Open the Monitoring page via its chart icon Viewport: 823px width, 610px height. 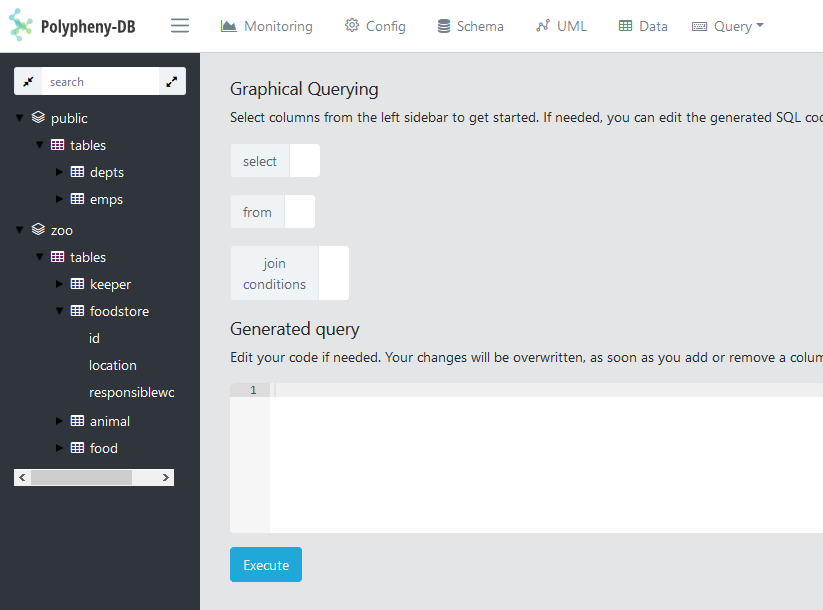click(230, 26)
